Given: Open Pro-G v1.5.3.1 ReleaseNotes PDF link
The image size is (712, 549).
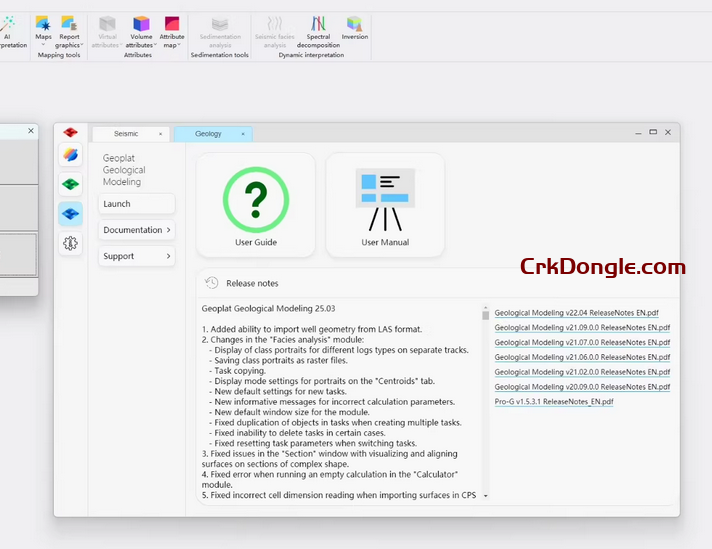Looking at the screenshot, I should 554,401.
